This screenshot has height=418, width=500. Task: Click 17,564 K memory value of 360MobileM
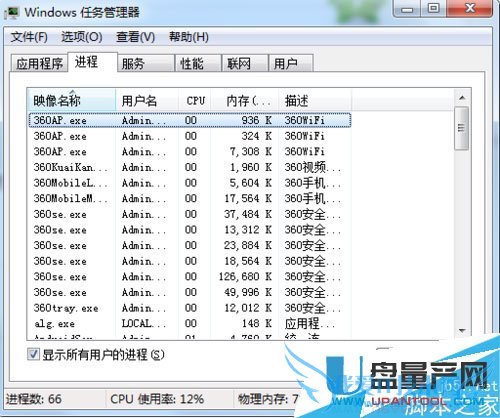tap(248, 198)
